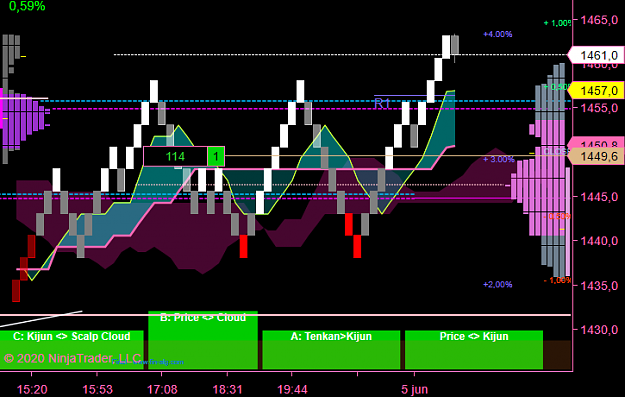Click the 17:08 time axis label

click(162, 389)
